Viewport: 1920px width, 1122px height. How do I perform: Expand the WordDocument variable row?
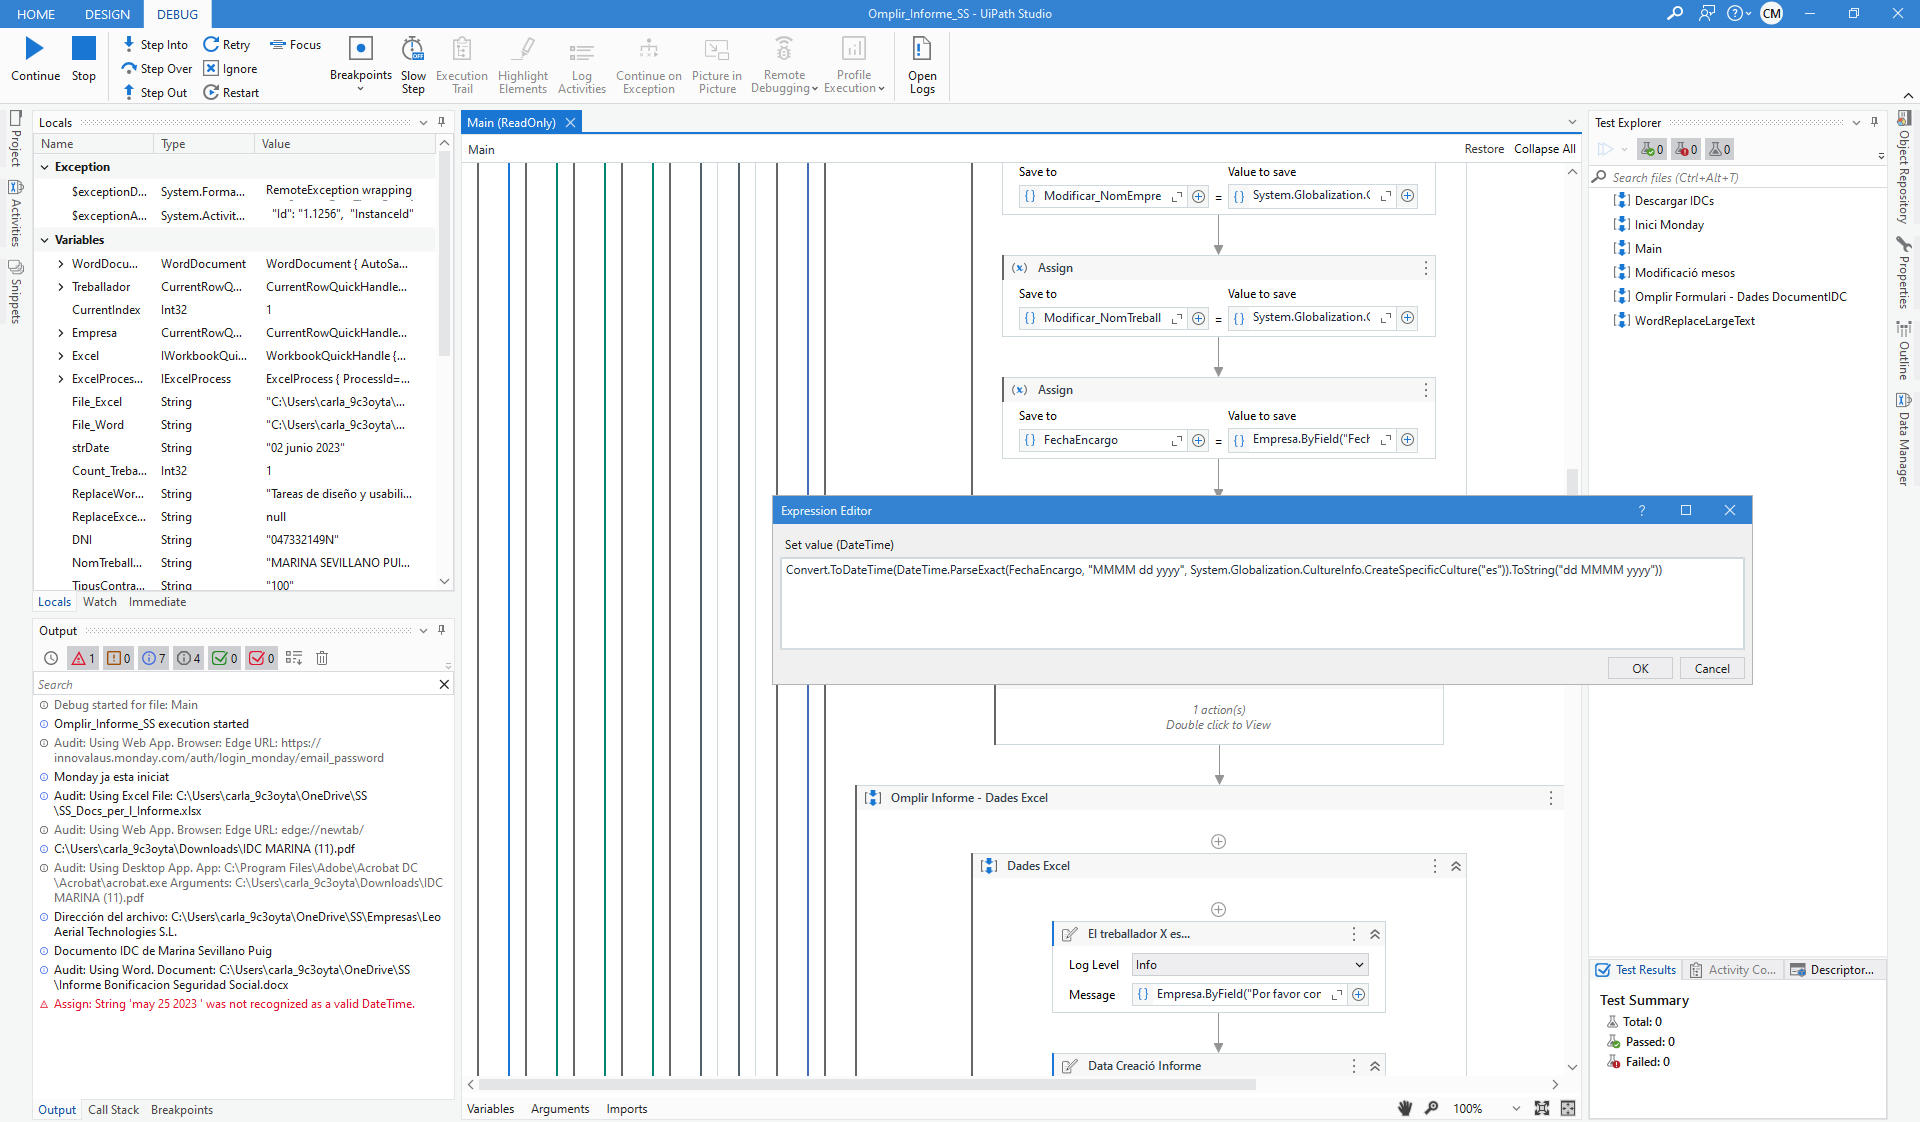coord(61,264)
